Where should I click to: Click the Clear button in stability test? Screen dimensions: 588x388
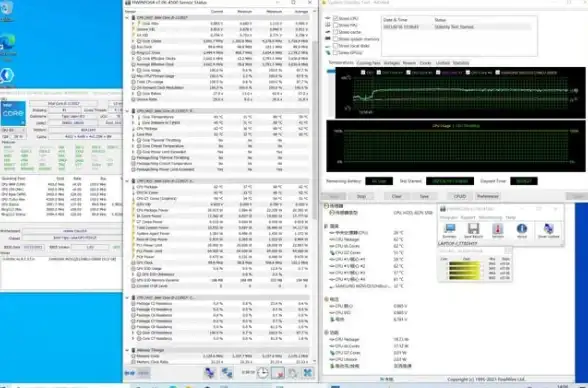click(x=397, y=196)
